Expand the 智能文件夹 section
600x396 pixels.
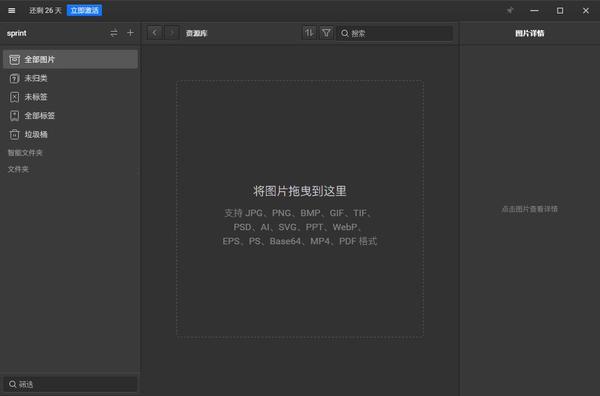25,153
